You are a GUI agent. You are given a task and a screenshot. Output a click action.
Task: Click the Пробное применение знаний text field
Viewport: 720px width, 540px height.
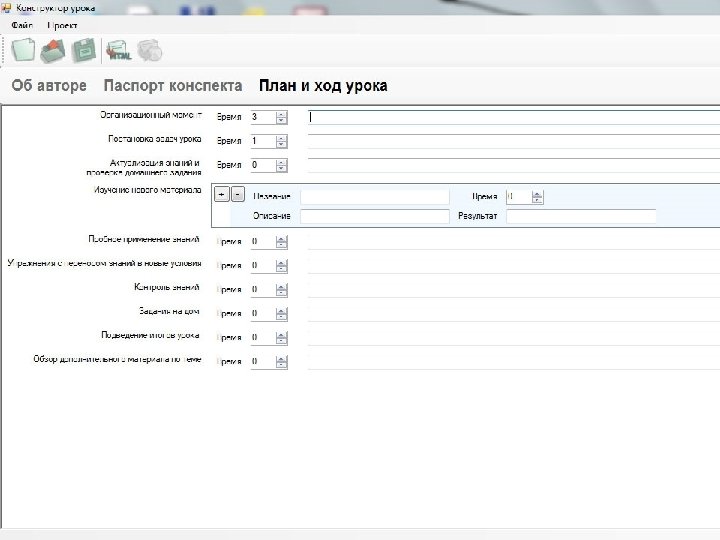click(514, 242)
